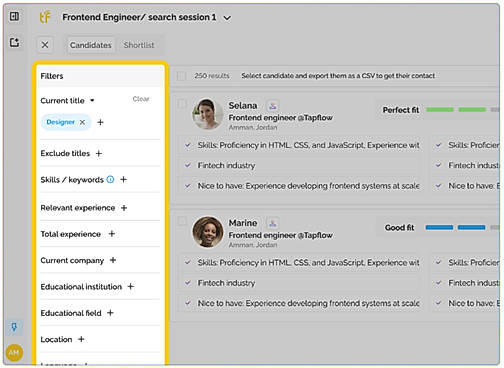This screenshot has height=368, width=504.
Task: Click the Exclude titles label
Action: coord(65,153)
